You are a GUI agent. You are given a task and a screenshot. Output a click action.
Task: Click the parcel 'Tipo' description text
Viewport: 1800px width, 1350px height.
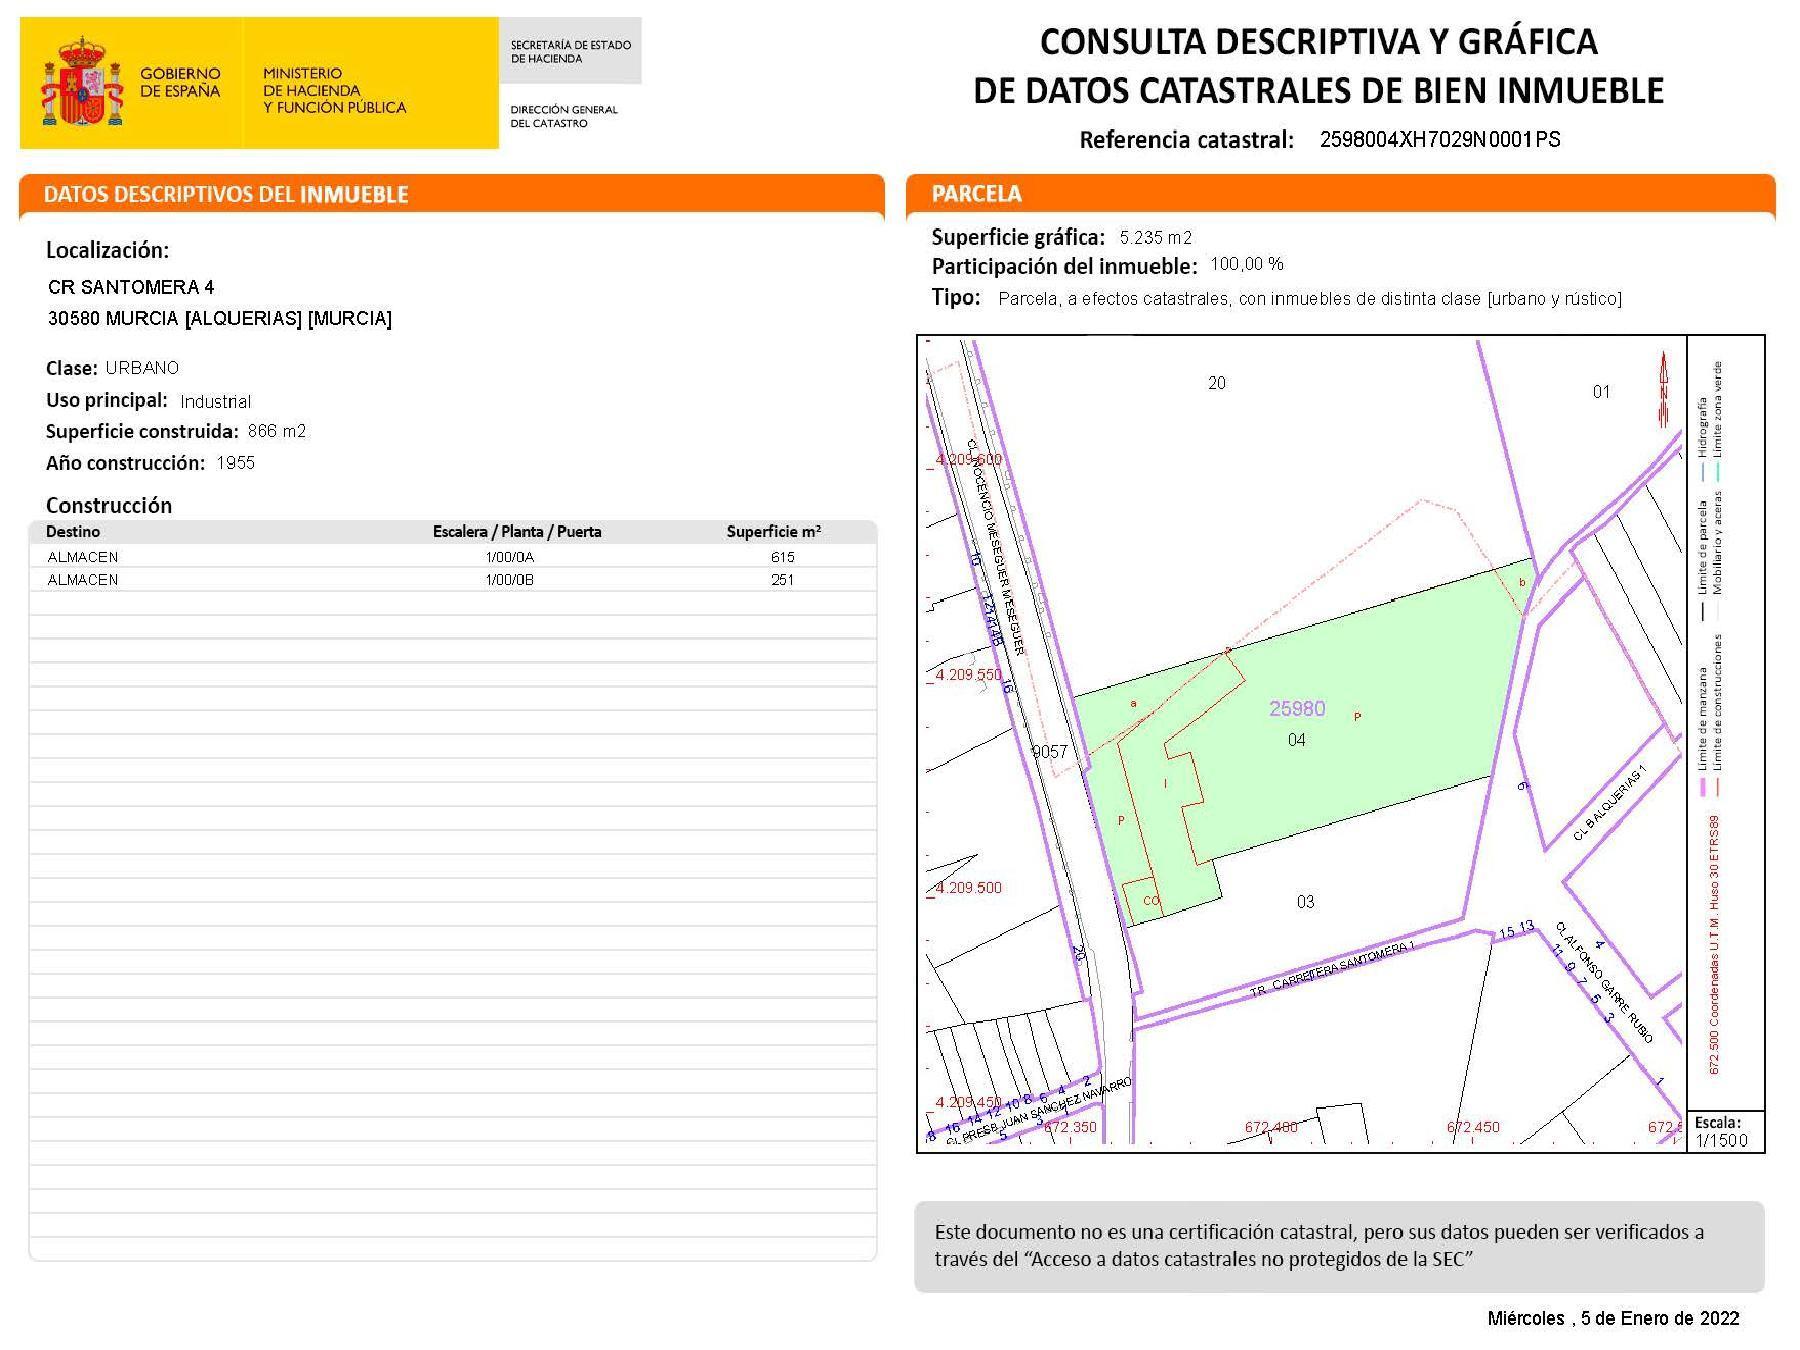[1310, 298]
